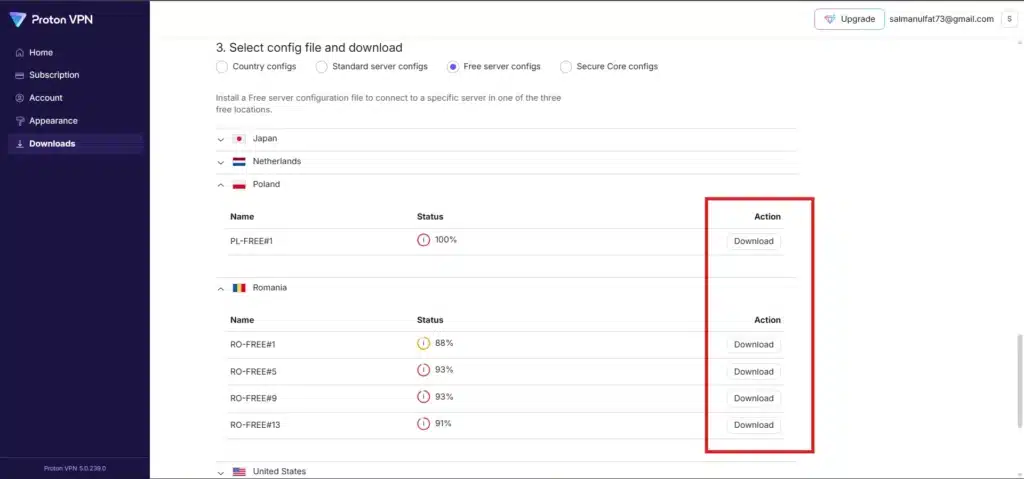This screenshot has width=1024, height=479.
Task: Open Appearance settings in sidebar
Action: click(75, 121)
